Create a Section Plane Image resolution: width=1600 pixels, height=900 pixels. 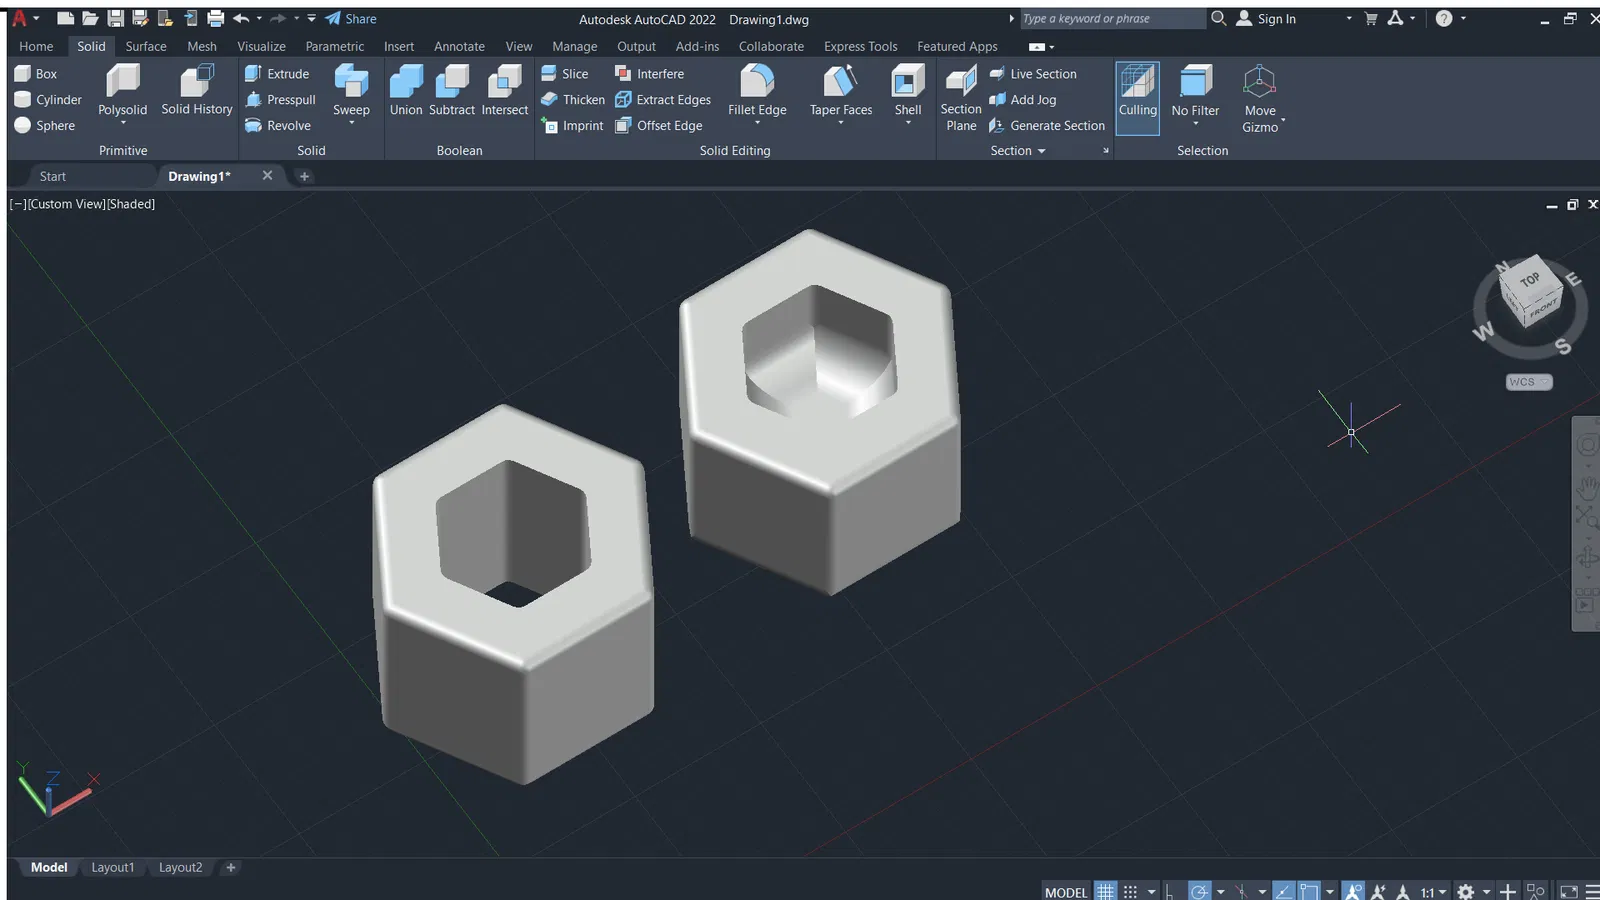pos(961,98)
